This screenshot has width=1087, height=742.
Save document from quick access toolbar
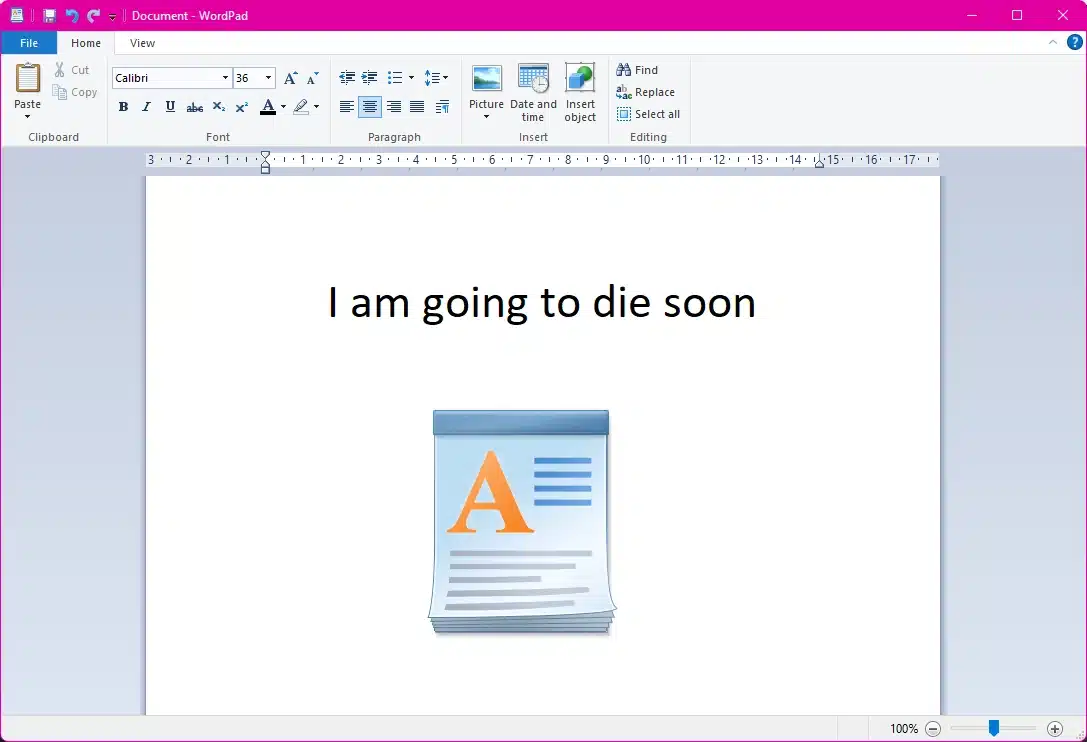coord(49,16)
